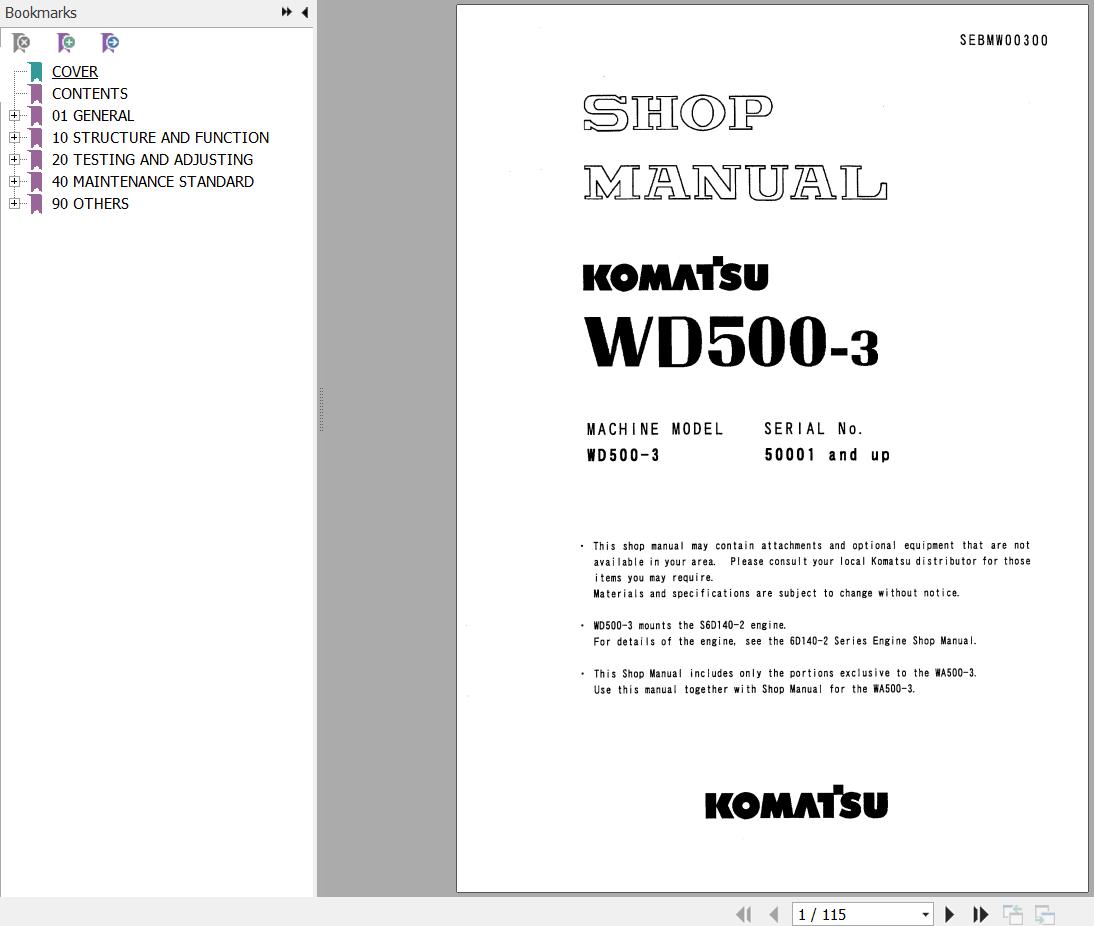
Task: Select the 01 GENERAL bookmark
Action: (93, 116)
